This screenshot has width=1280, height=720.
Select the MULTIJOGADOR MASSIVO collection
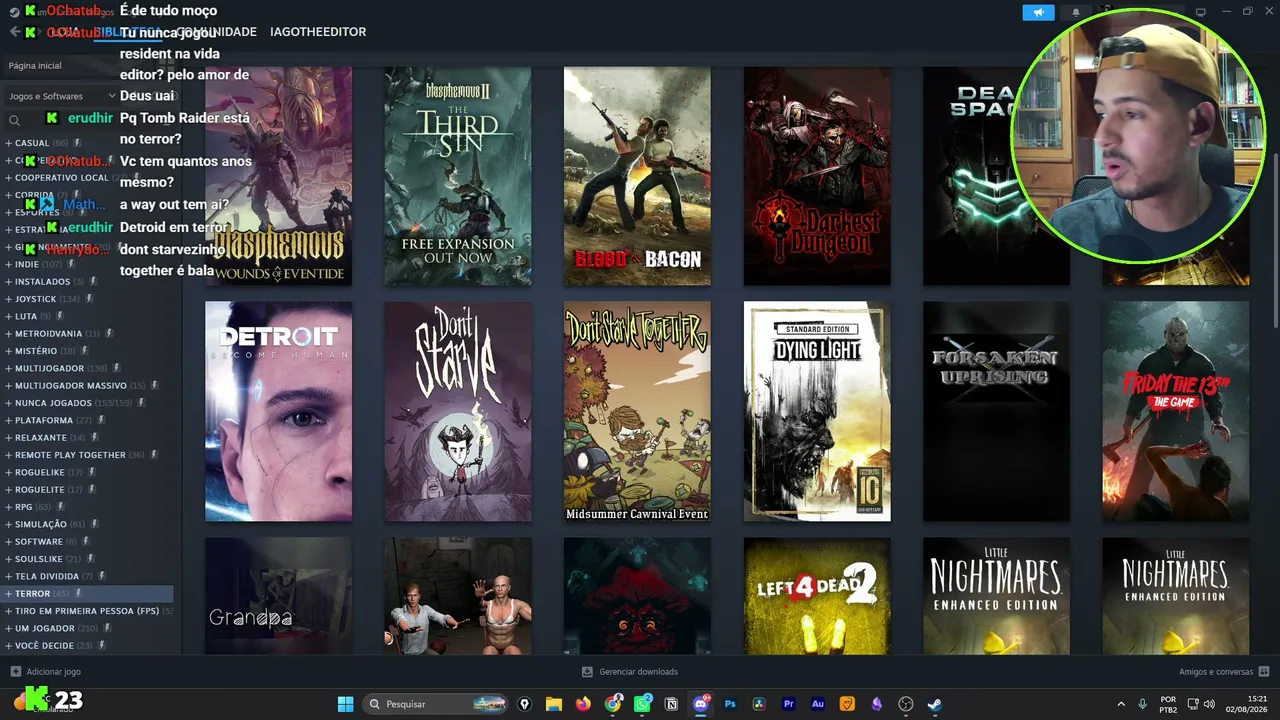click(x=88, y=386)
